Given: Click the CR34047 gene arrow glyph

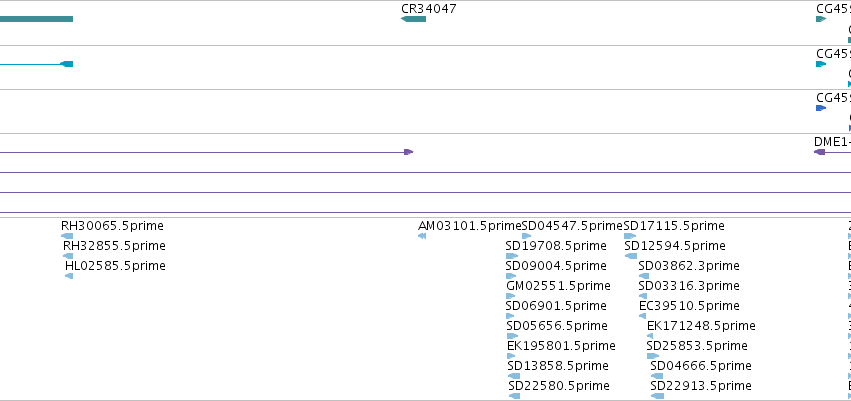Looking at the screenshot, I should [x=414, y=19].
